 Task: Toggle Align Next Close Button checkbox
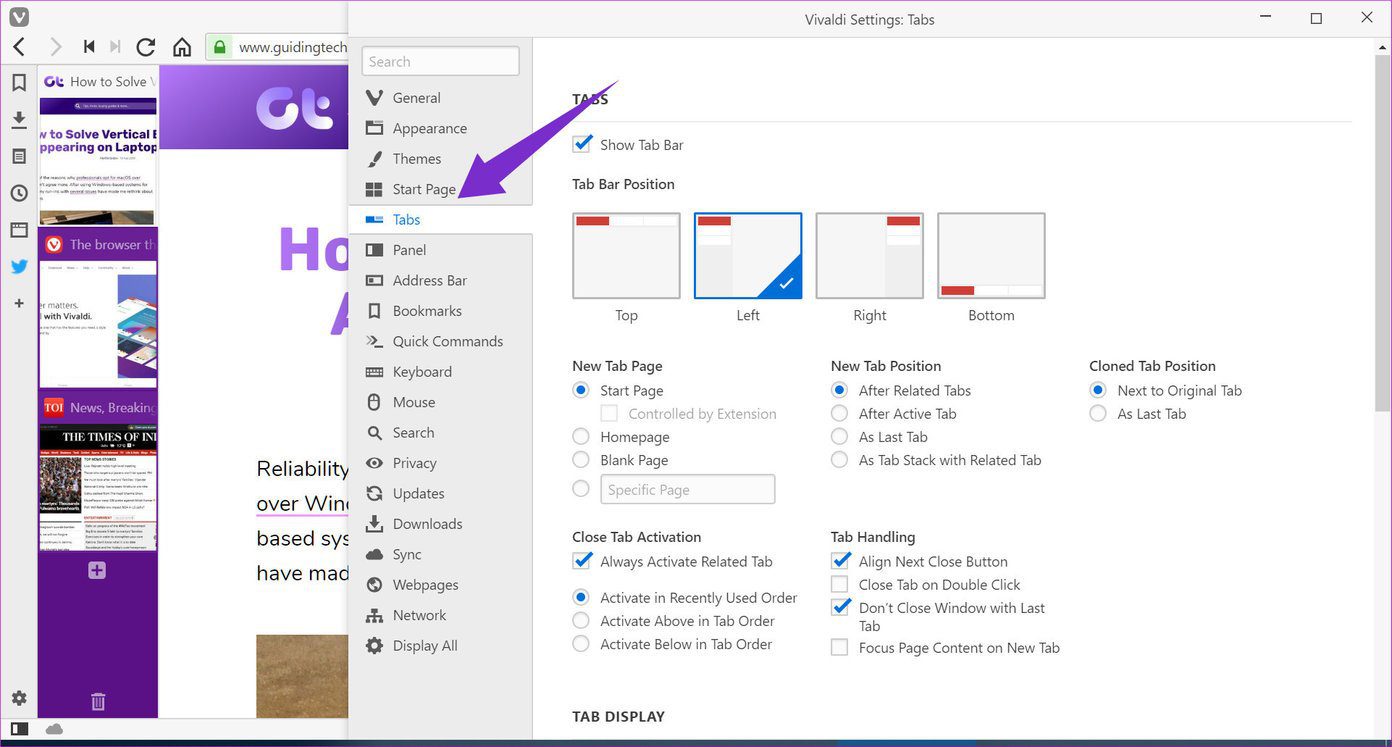click(840, 561)
